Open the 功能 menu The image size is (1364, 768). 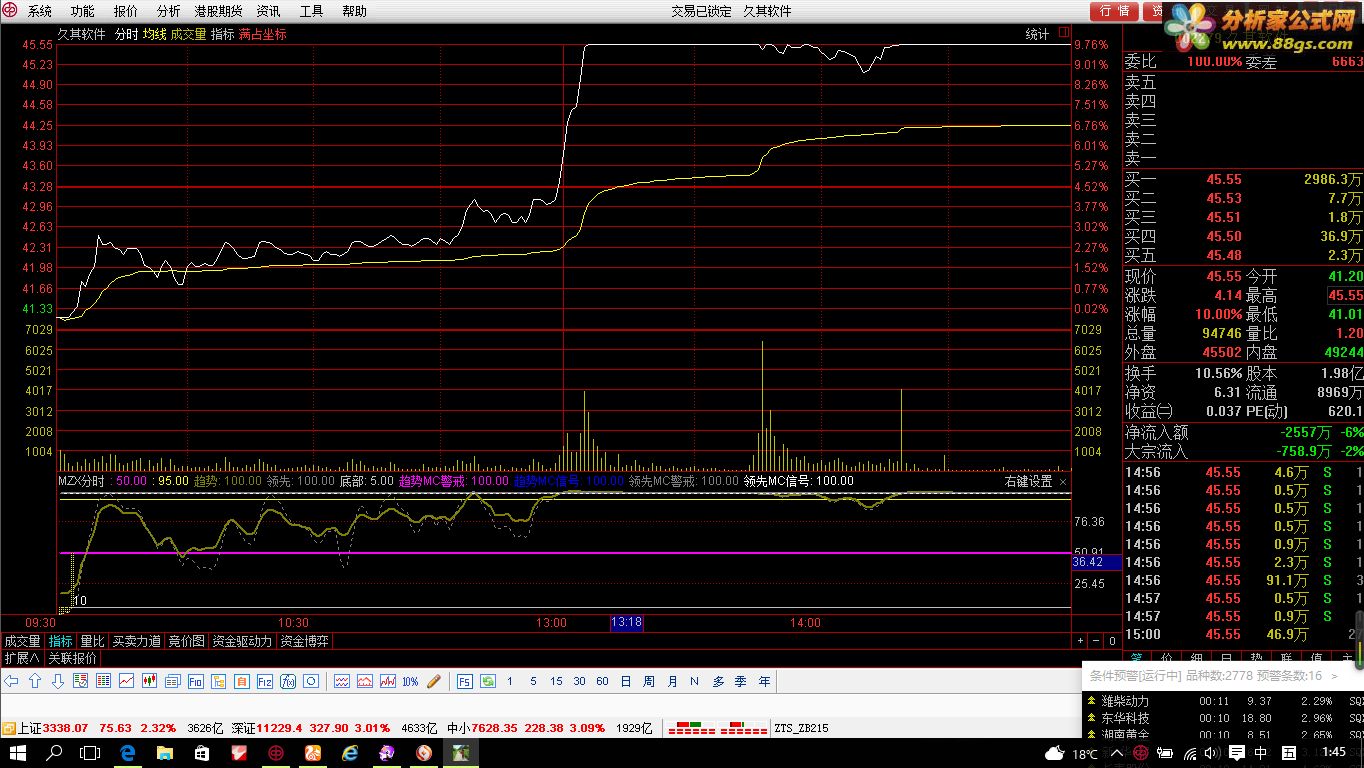pyautogui.click(x=83, y=11)
